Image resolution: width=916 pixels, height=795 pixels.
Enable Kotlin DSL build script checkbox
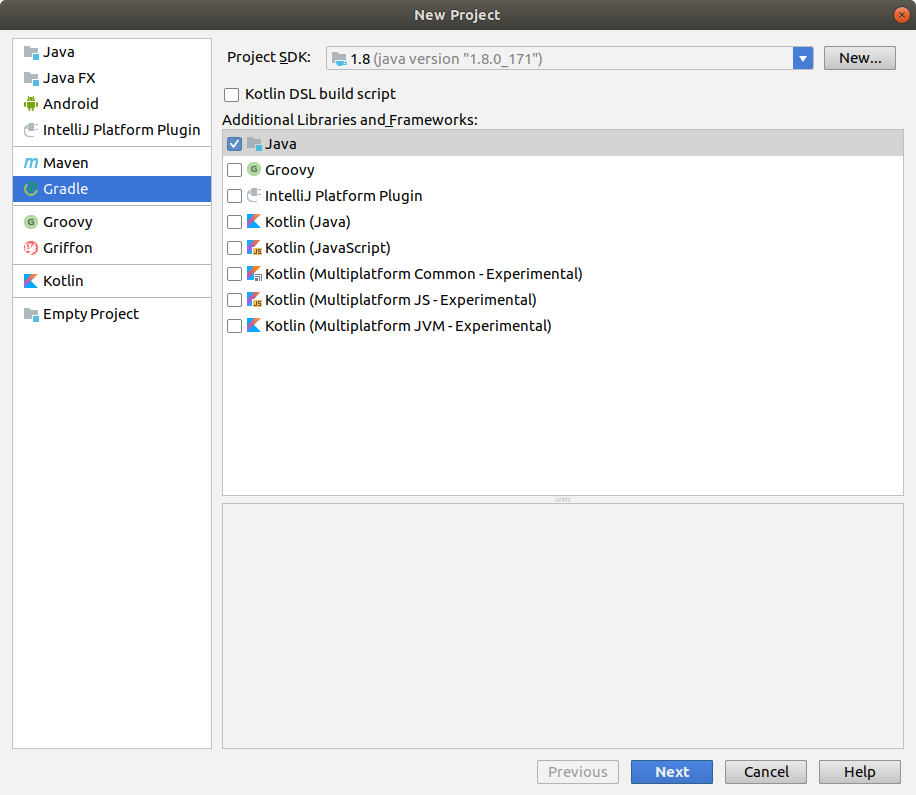pos(232,95)
